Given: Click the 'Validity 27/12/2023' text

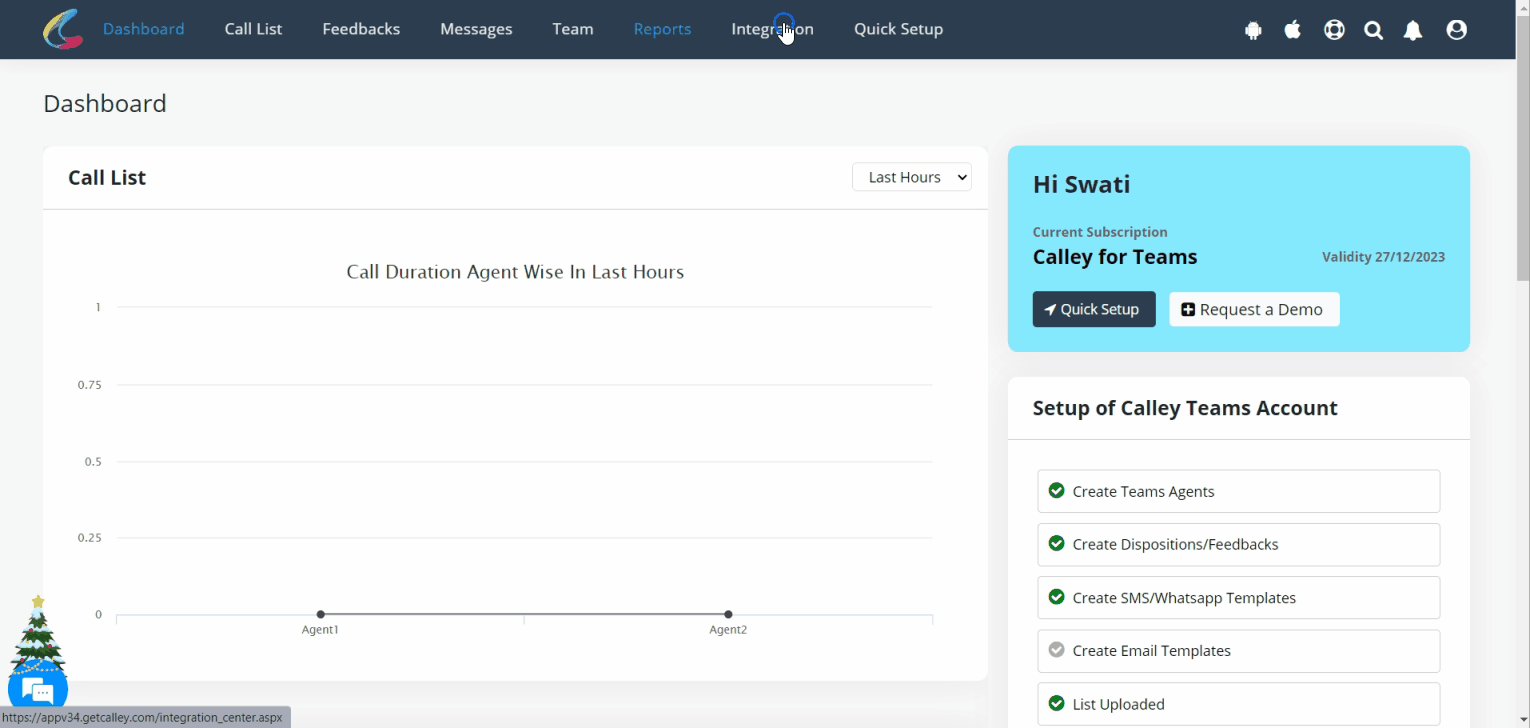Looking at the screenshot, I should (1383, 257).
